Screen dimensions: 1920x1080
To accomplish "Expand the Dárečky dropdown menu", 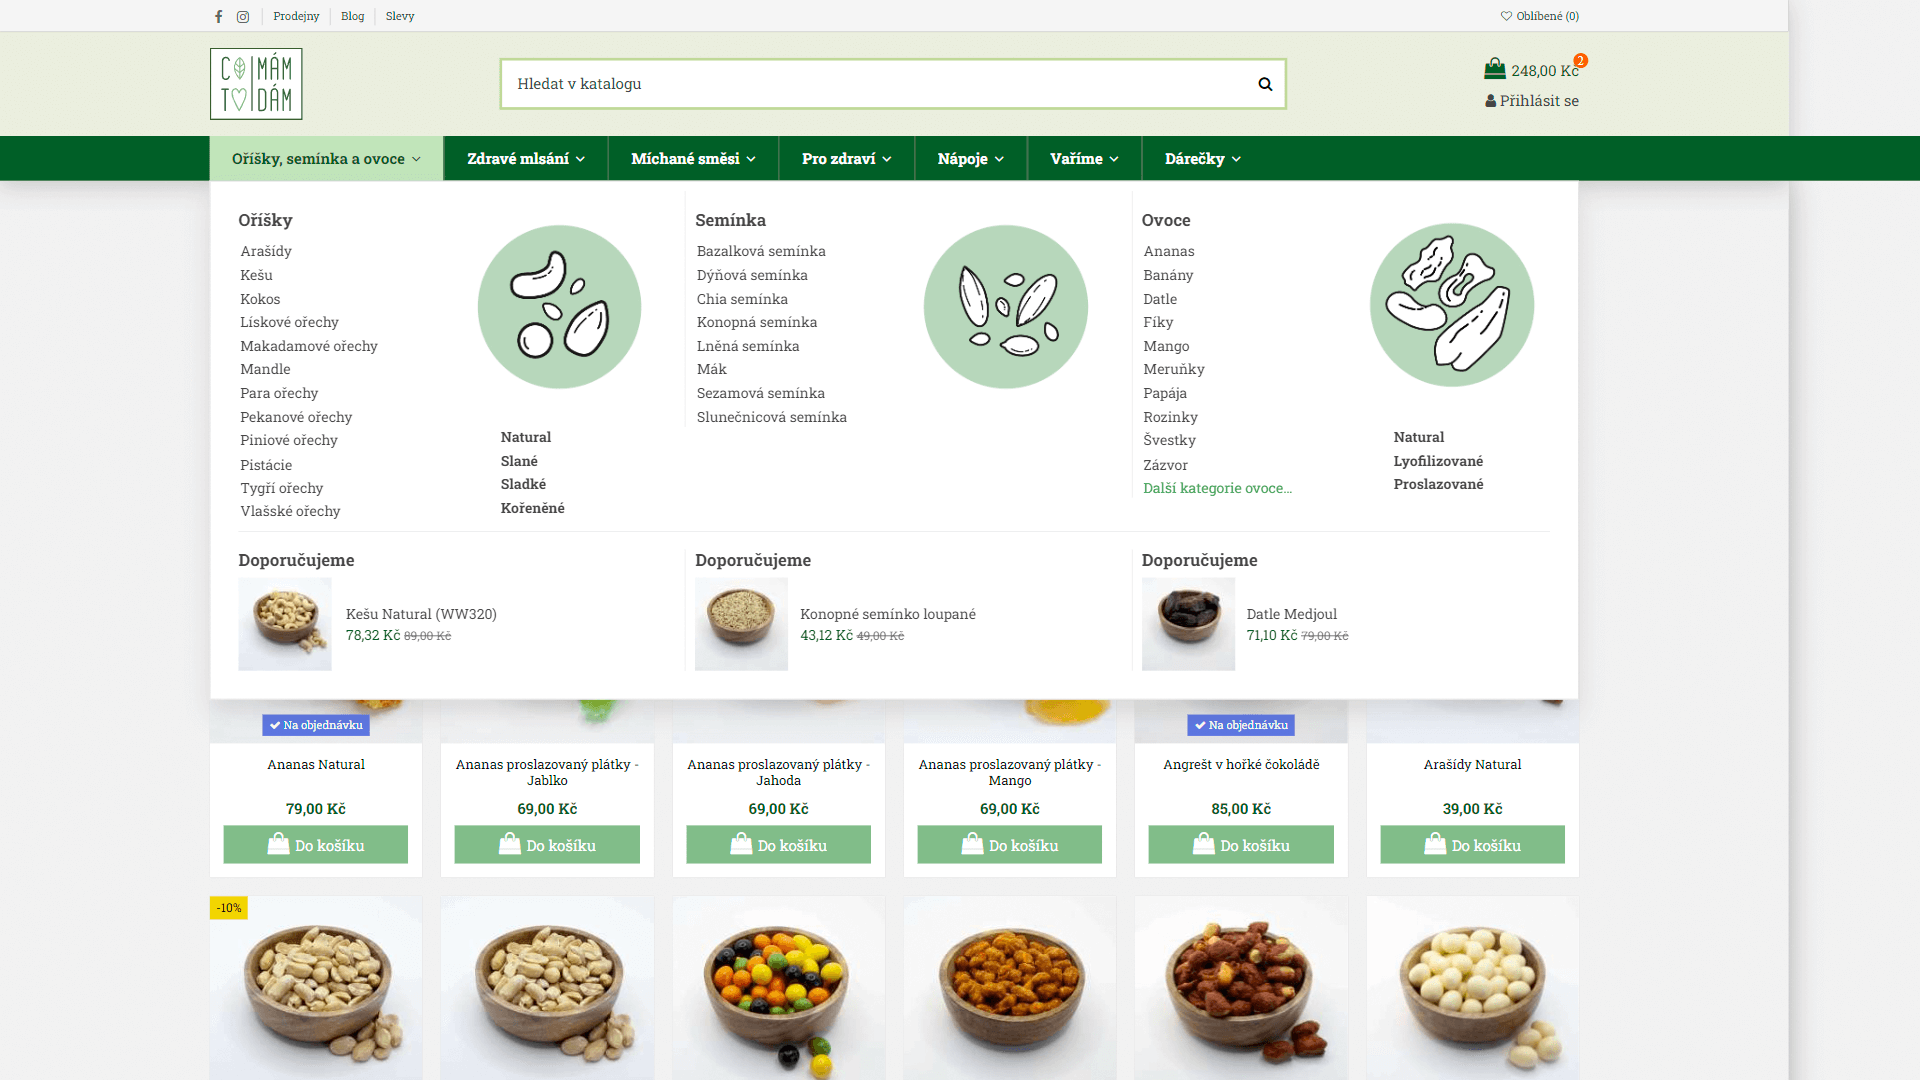I will click(1202, 158).
